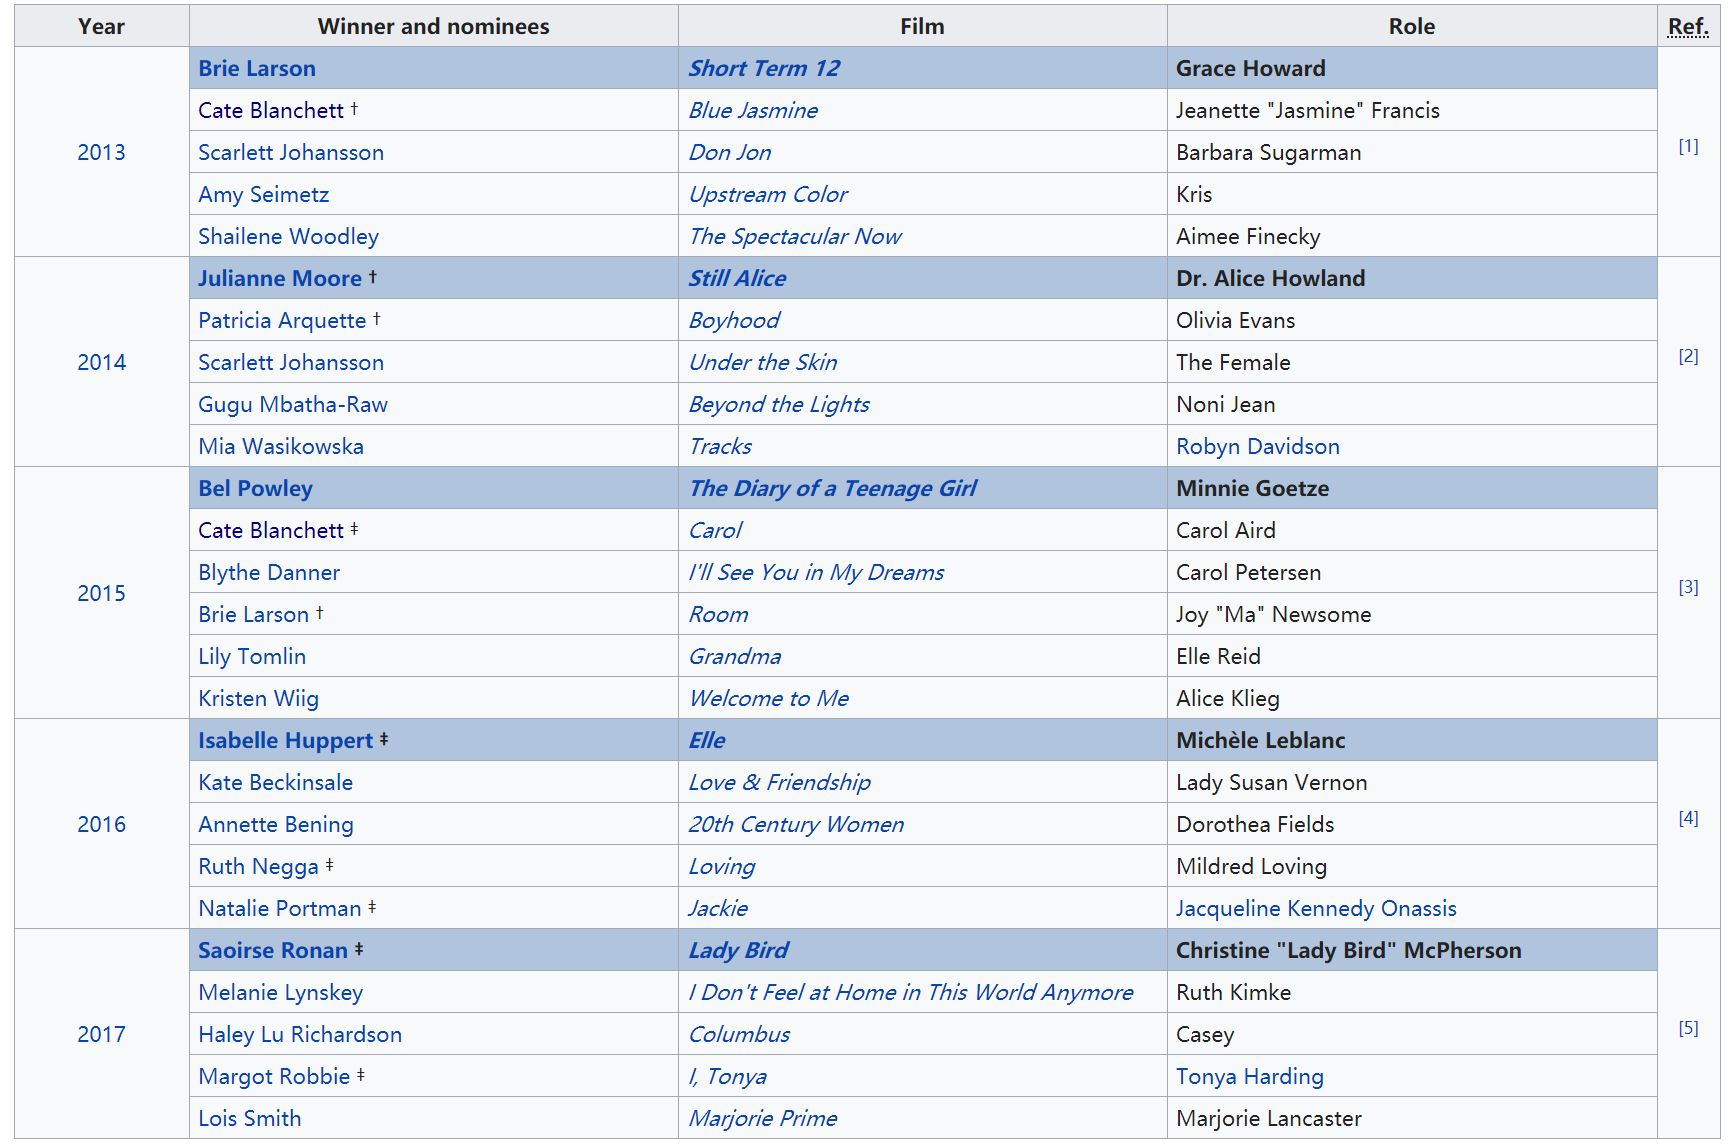Open the Marjorie Prime film link
Image resolution: width=1732 pixels, height=1145 pixels.
point(763,1118)
